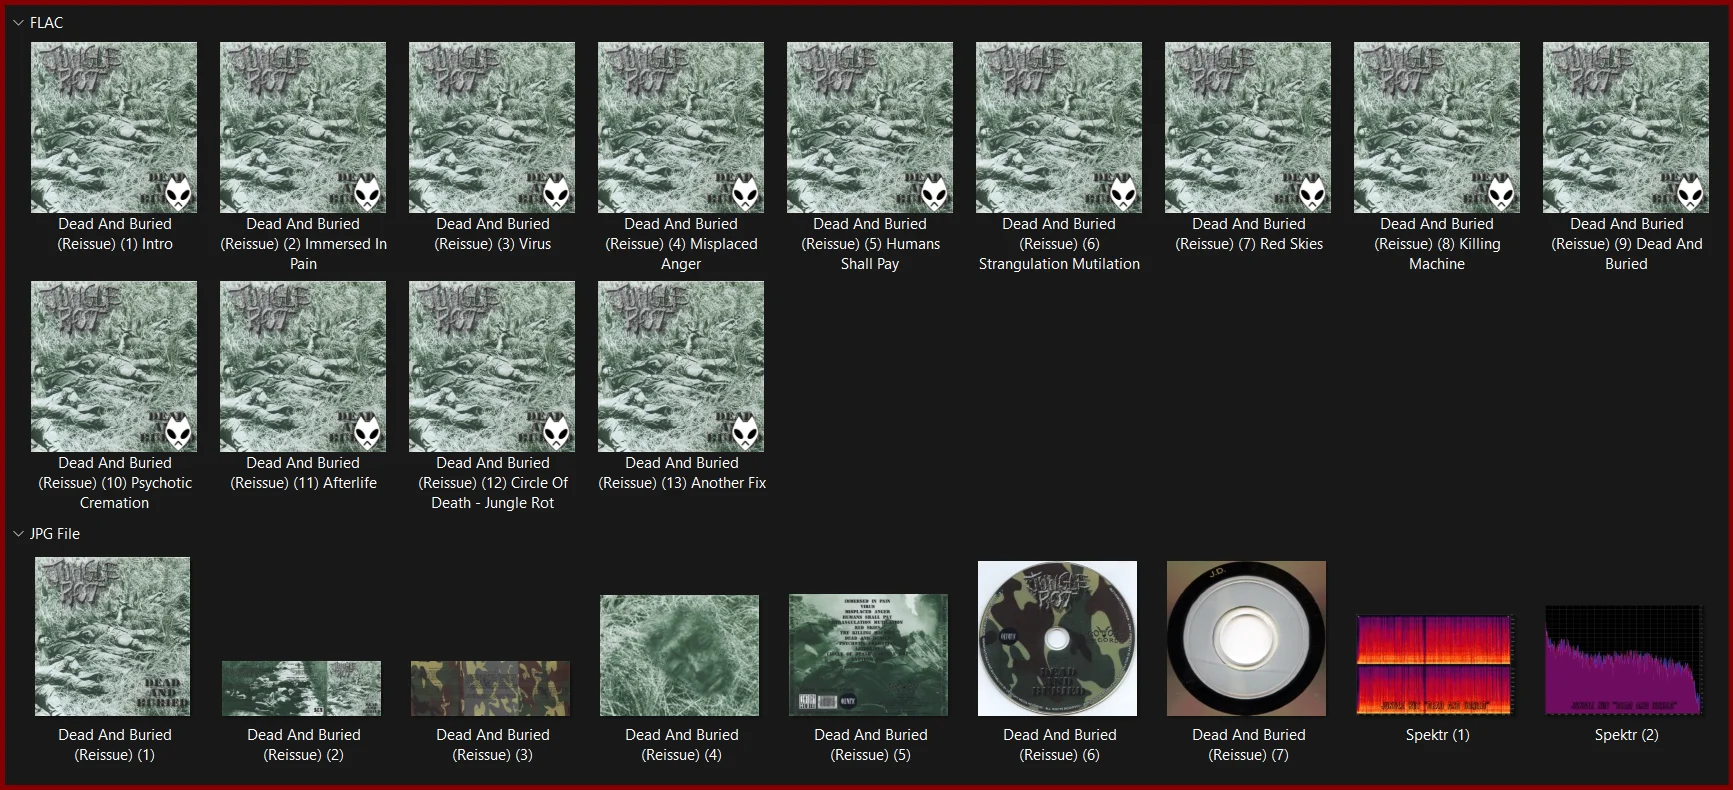Select CD underside image Reissue (7)
The image size is (1733, 790).
point(1246,638)
